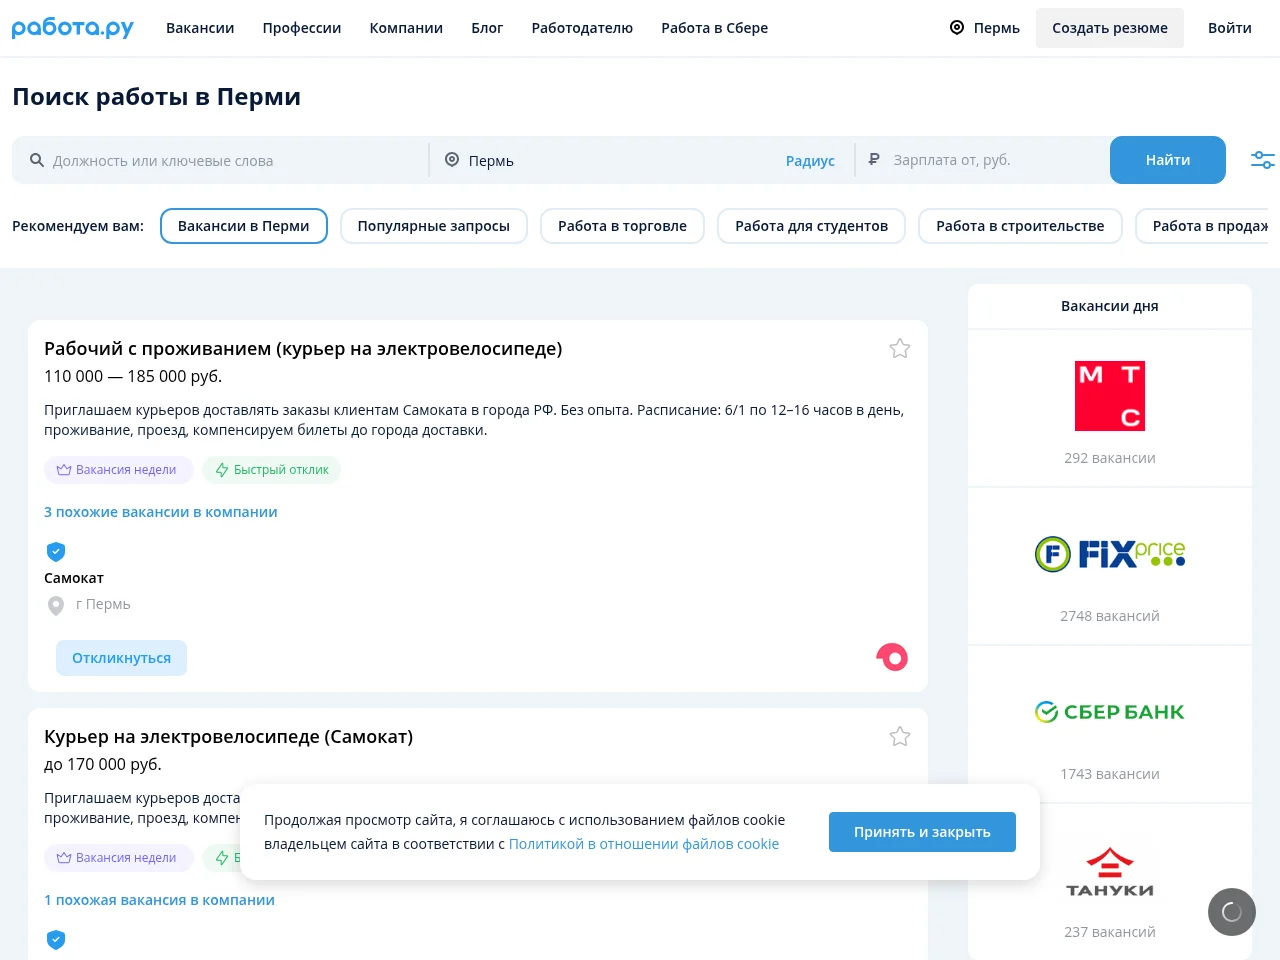The width and height of the screenshot is (1280, 960).
Task: Select the Вакансии в Перми chip
Action: (x=244, y=226)
